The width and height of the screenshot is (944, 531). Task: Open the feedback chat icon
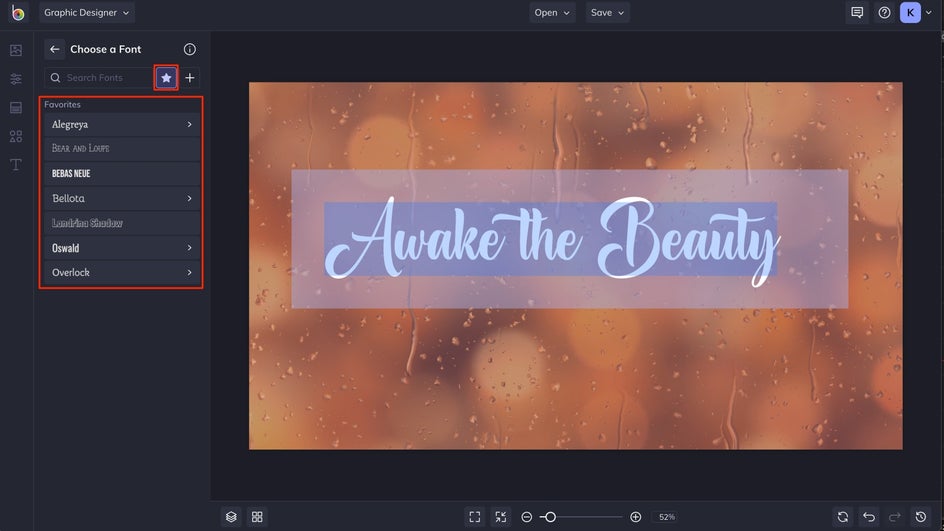pos(857,13)
